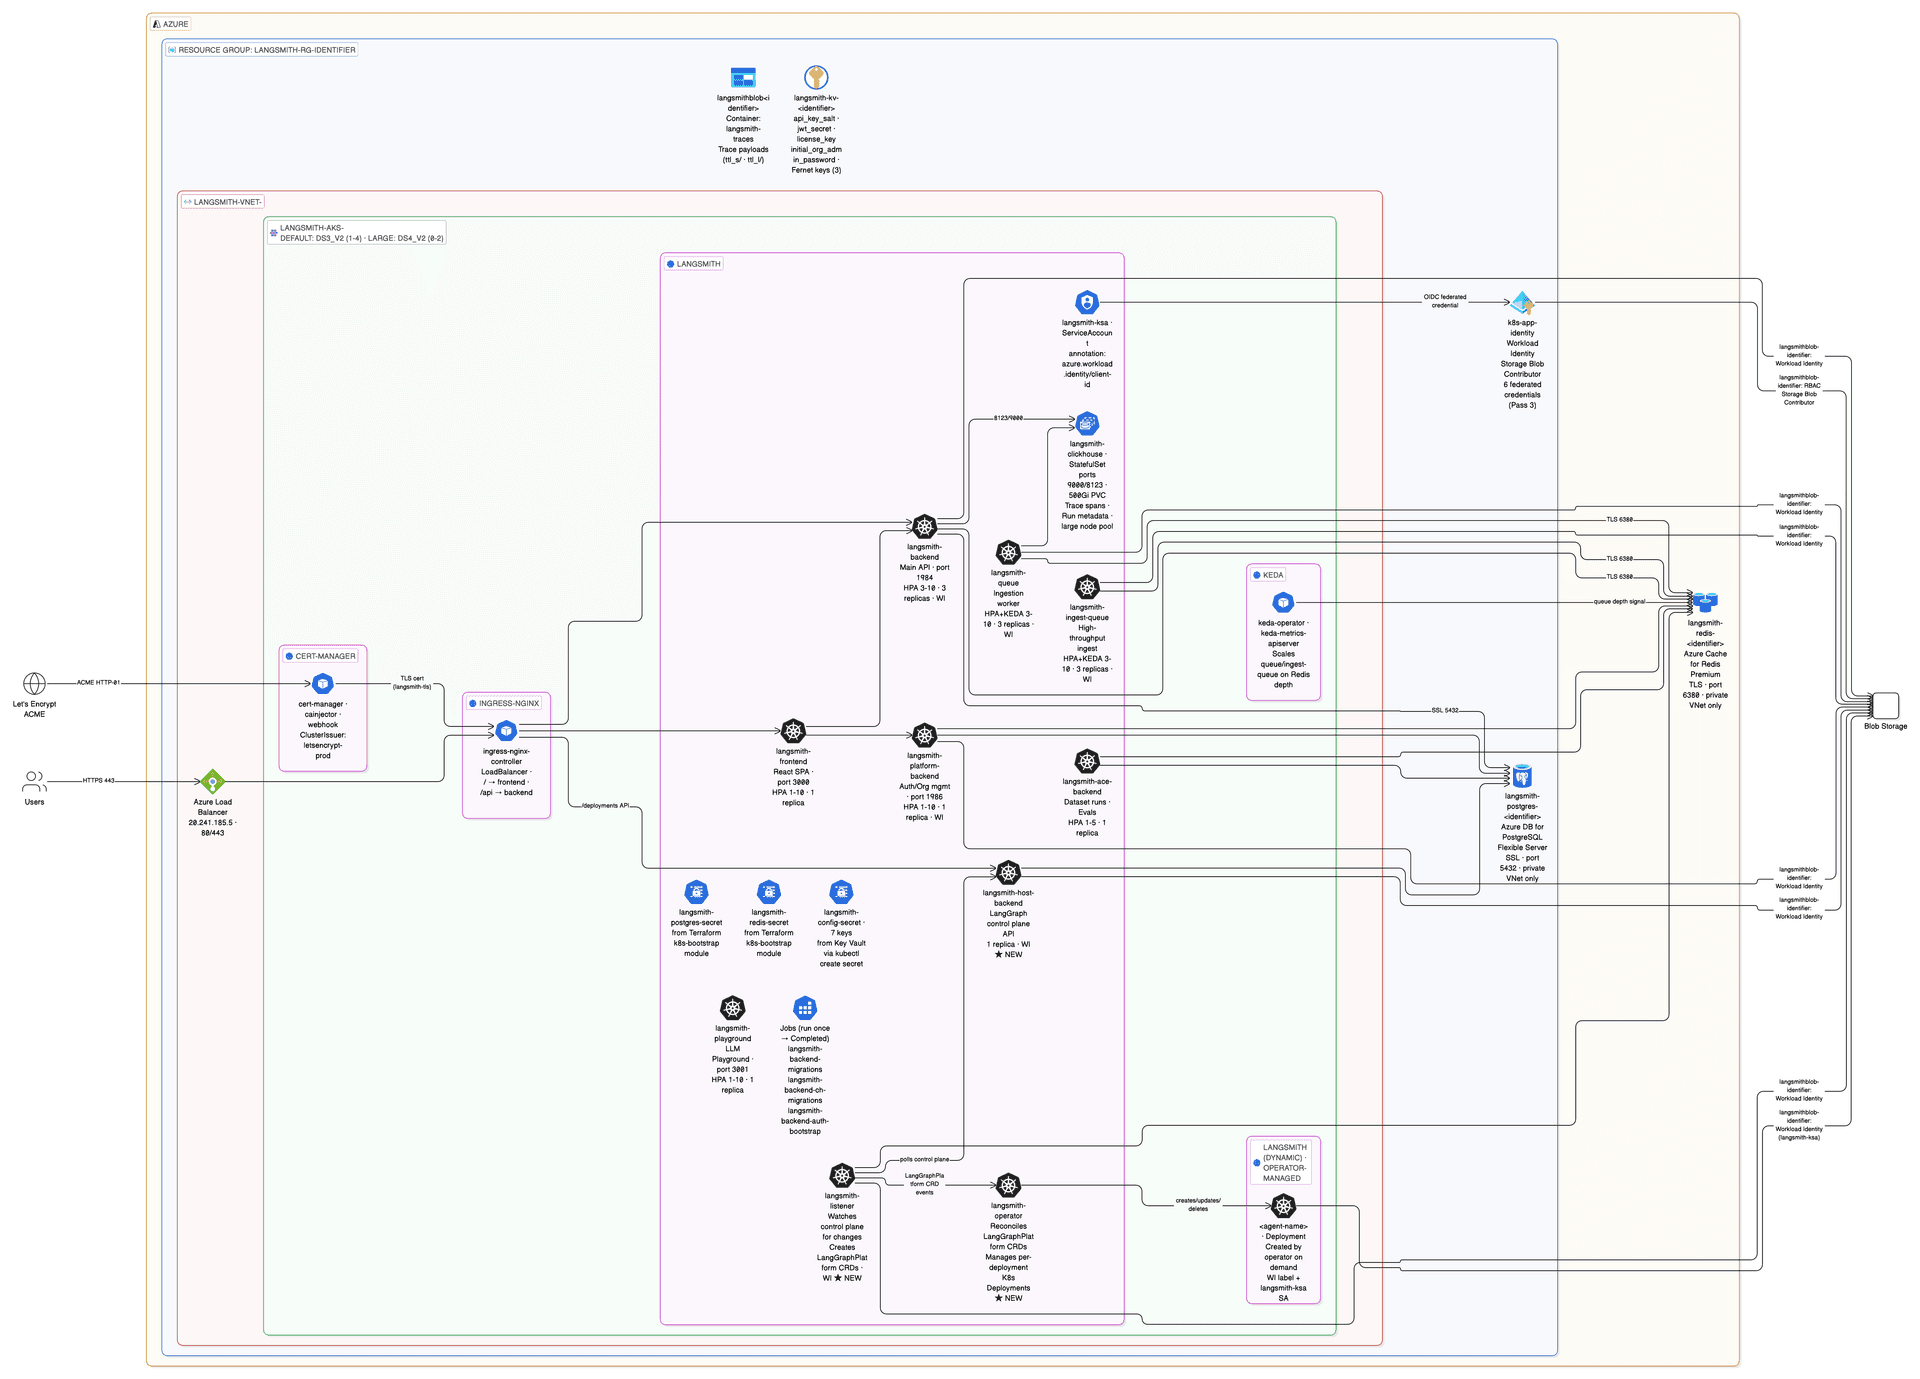Select the queue depth signal edge label

pos(1619,602)
